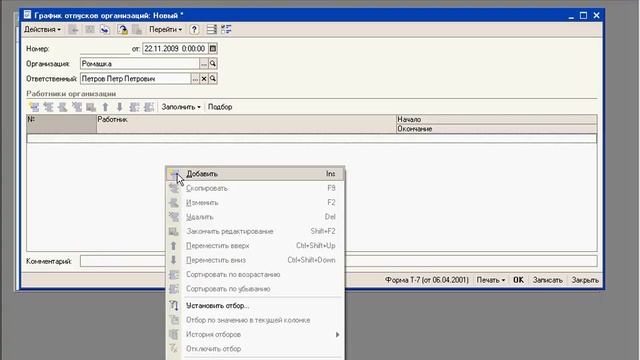Click the Ответственный field with Петров Петр Петрович
The height and width of the screenshot is (360, 640).
point(136,79)
